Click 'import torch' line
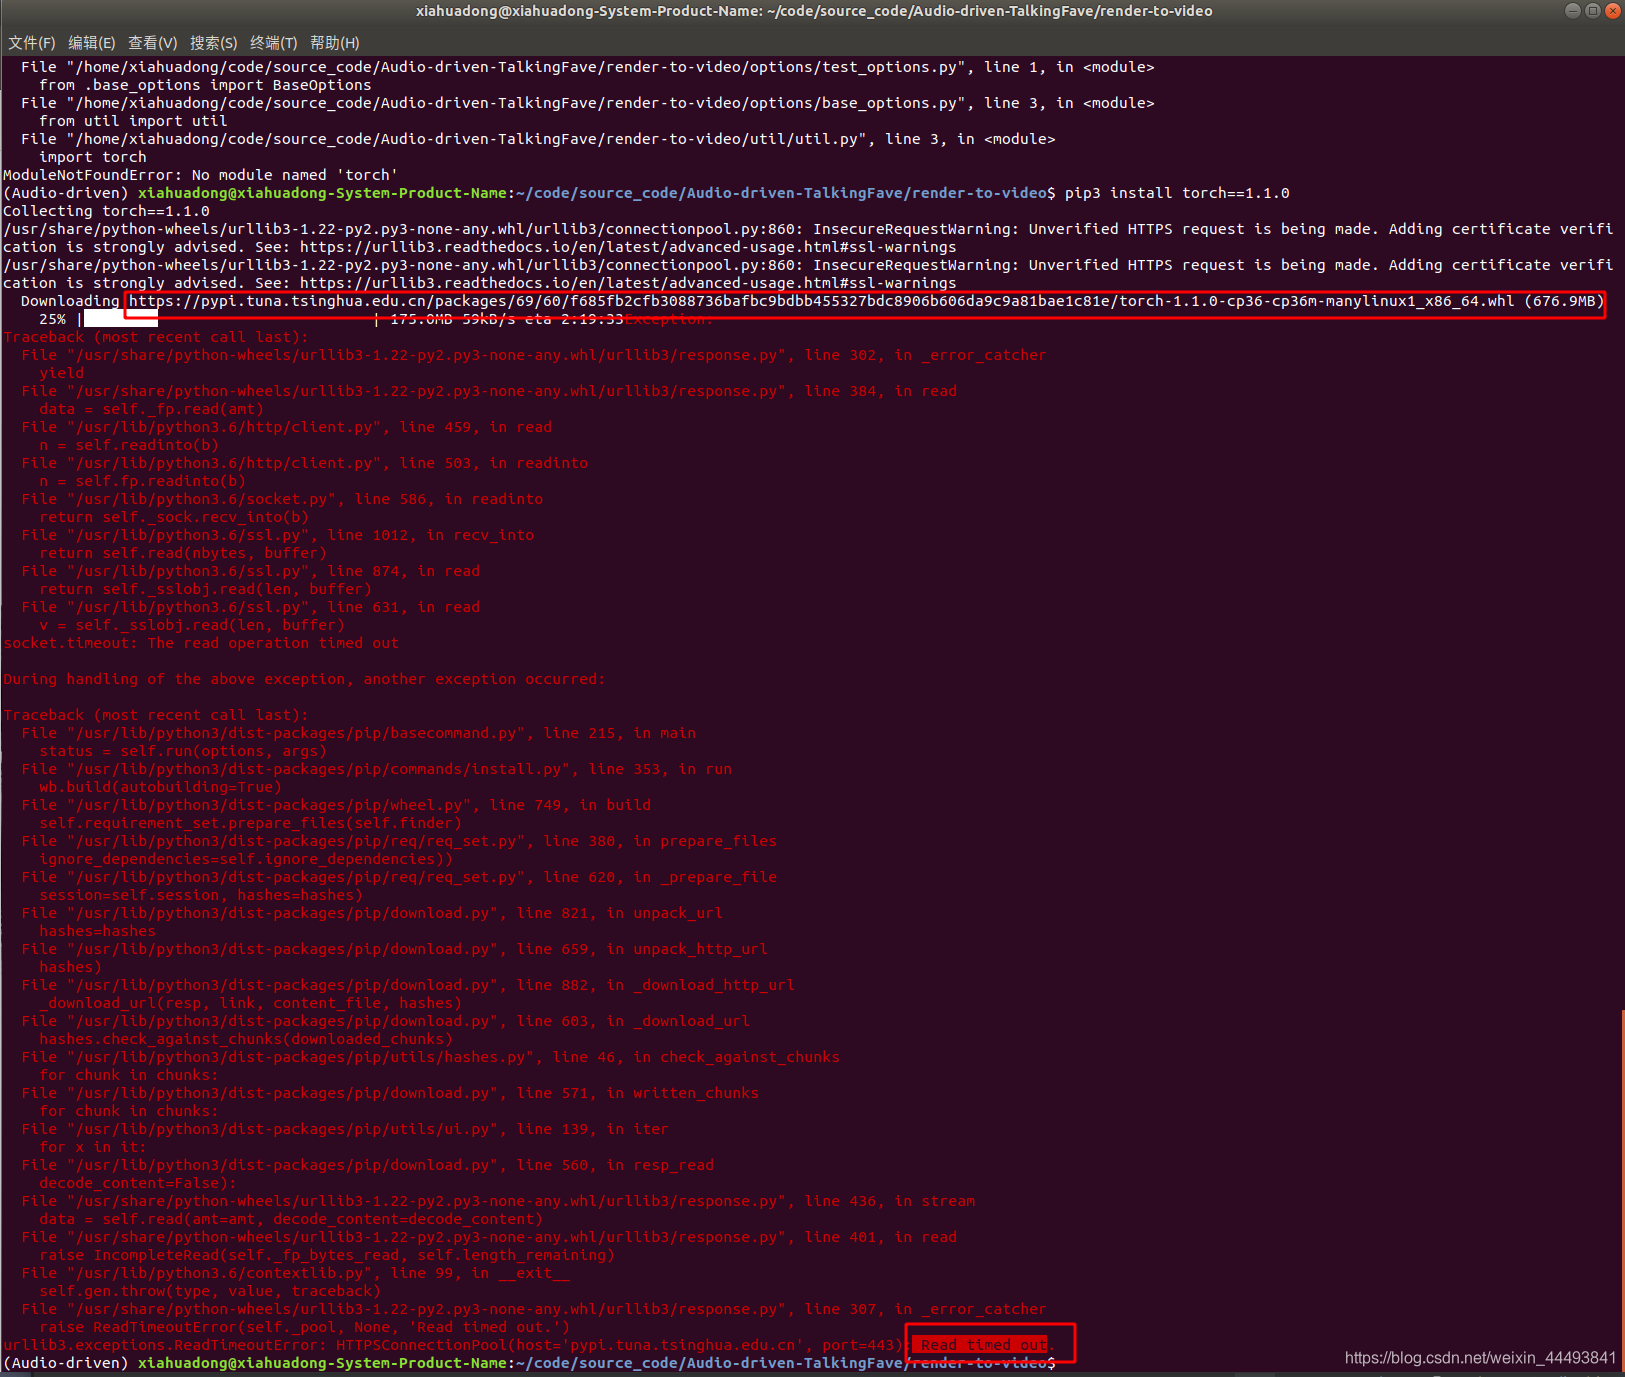Image resolution: width=1625 pixels, height=1377 pixels. (x=93, y=157)
